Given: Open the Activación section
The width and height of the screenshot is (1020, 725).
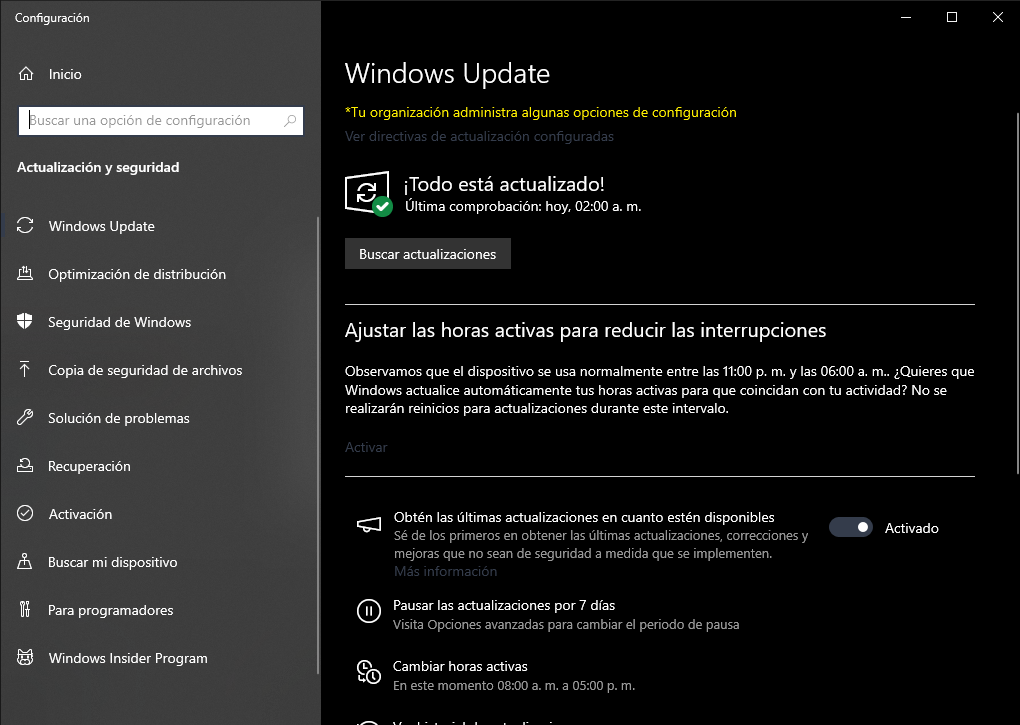Looking at the screenshot, I should [x=159, y=514].
